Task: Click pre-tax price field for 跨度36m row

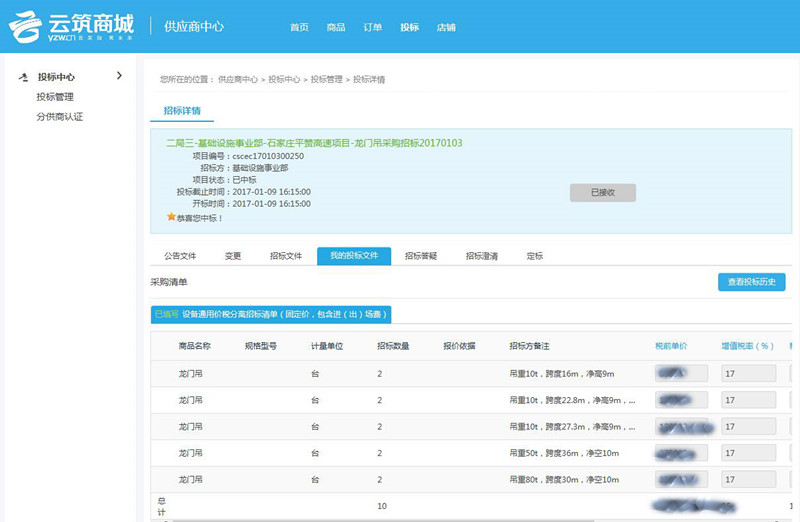Action: tap(681, 453)
